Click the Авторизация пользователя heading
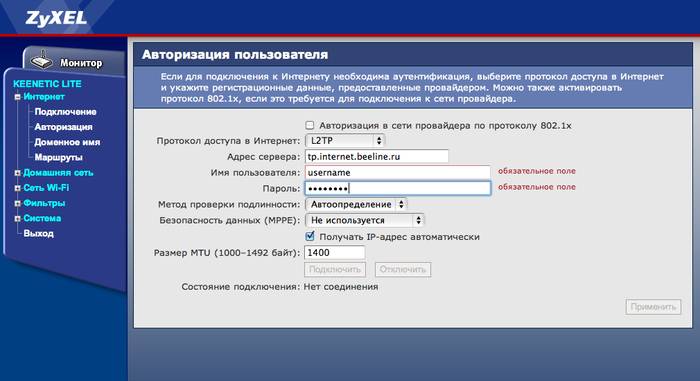The image size is (700, 381). pyautogui.click(x=235, y=54)
